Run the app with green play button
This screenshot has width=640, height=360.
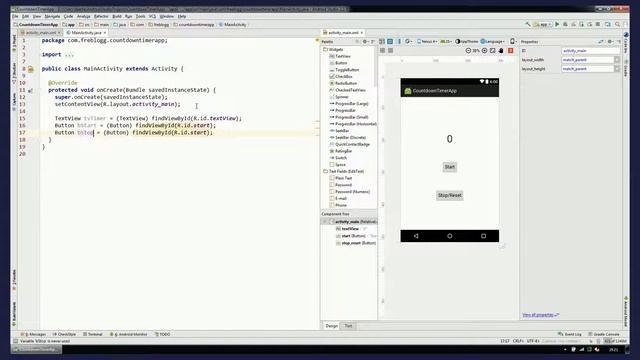click(557, 24)
